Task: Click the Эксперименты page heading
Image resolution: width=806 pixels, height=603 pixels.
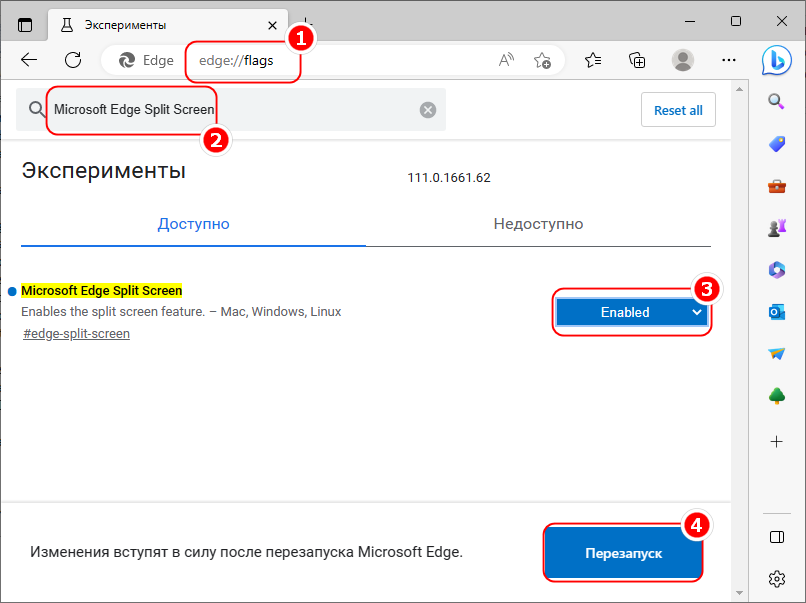Action: point(103,171)
